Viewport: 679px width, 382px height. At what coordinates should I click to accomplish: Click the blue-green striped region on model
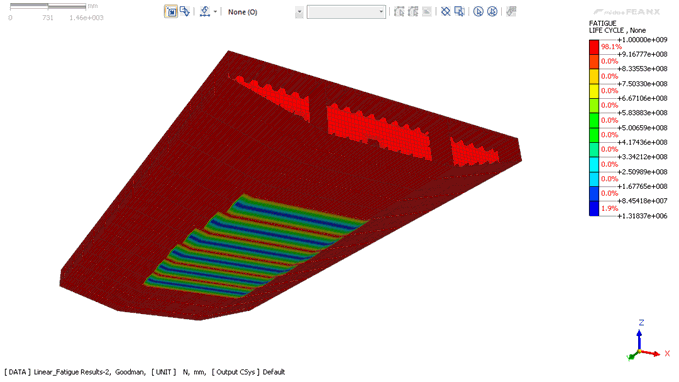[x=255, y=246]
